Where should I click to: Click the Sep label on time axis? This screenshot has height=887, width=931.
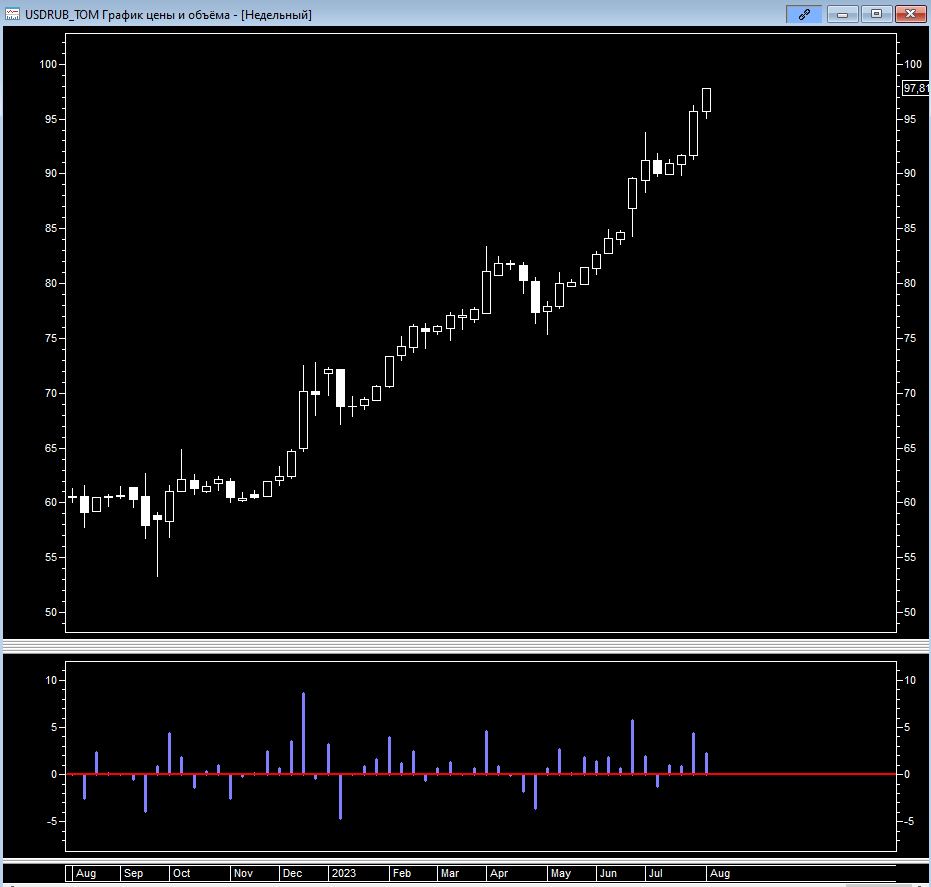[x=134, y=873]
